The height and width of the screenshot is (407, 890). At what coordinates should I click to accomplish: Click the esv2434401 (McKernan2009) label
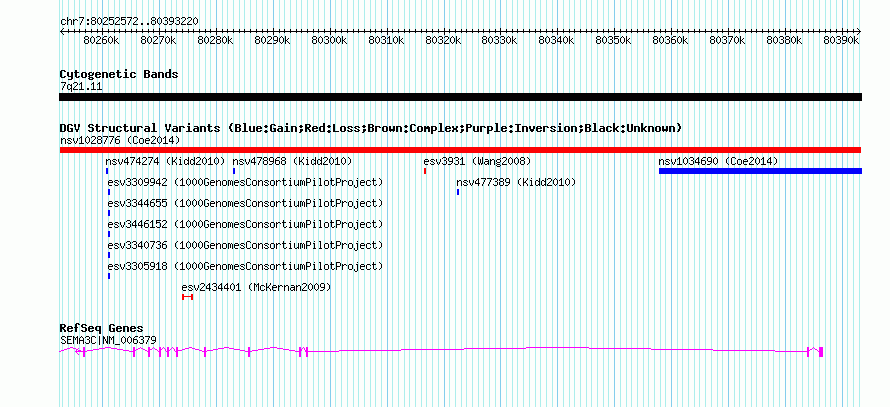[256, 287]
